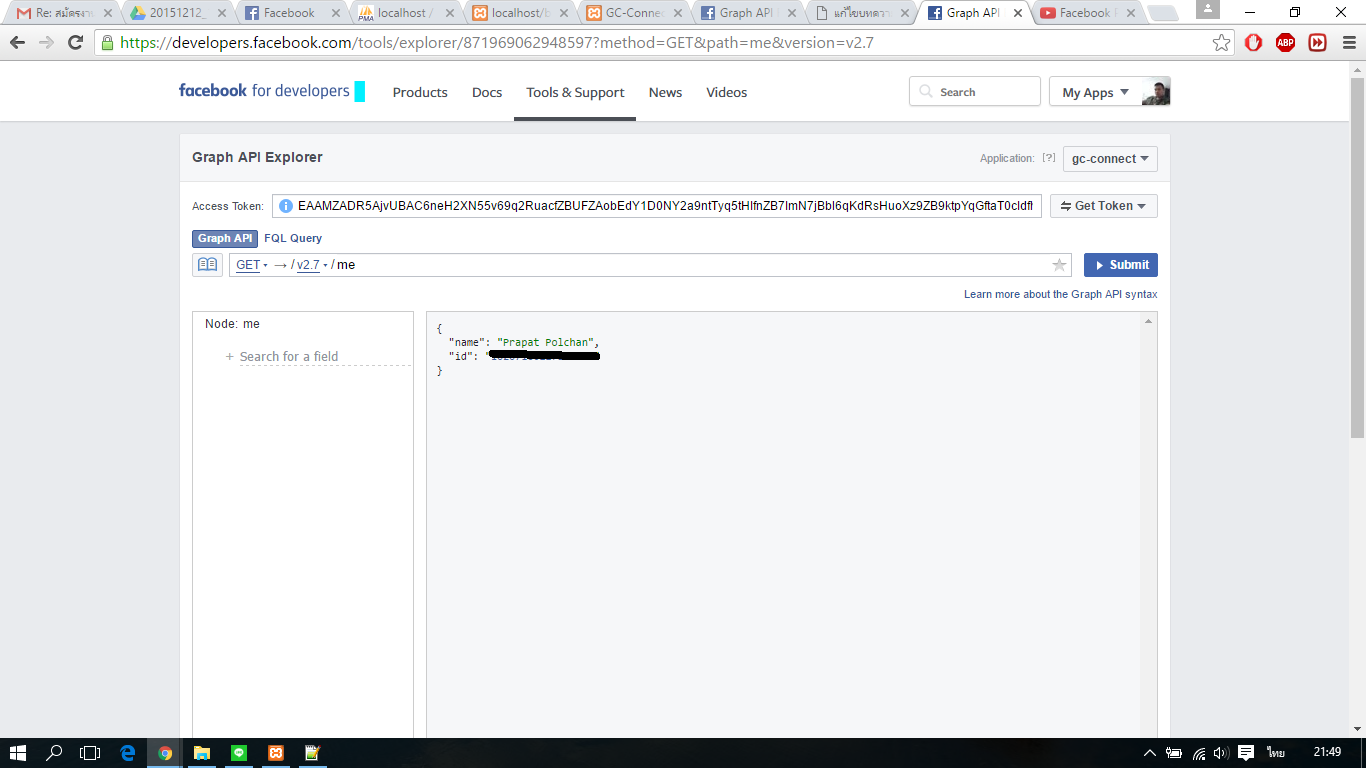Open the Wi-Fi network tray icon
This screenshot has width=1366, height=768.
point(1198,753)
